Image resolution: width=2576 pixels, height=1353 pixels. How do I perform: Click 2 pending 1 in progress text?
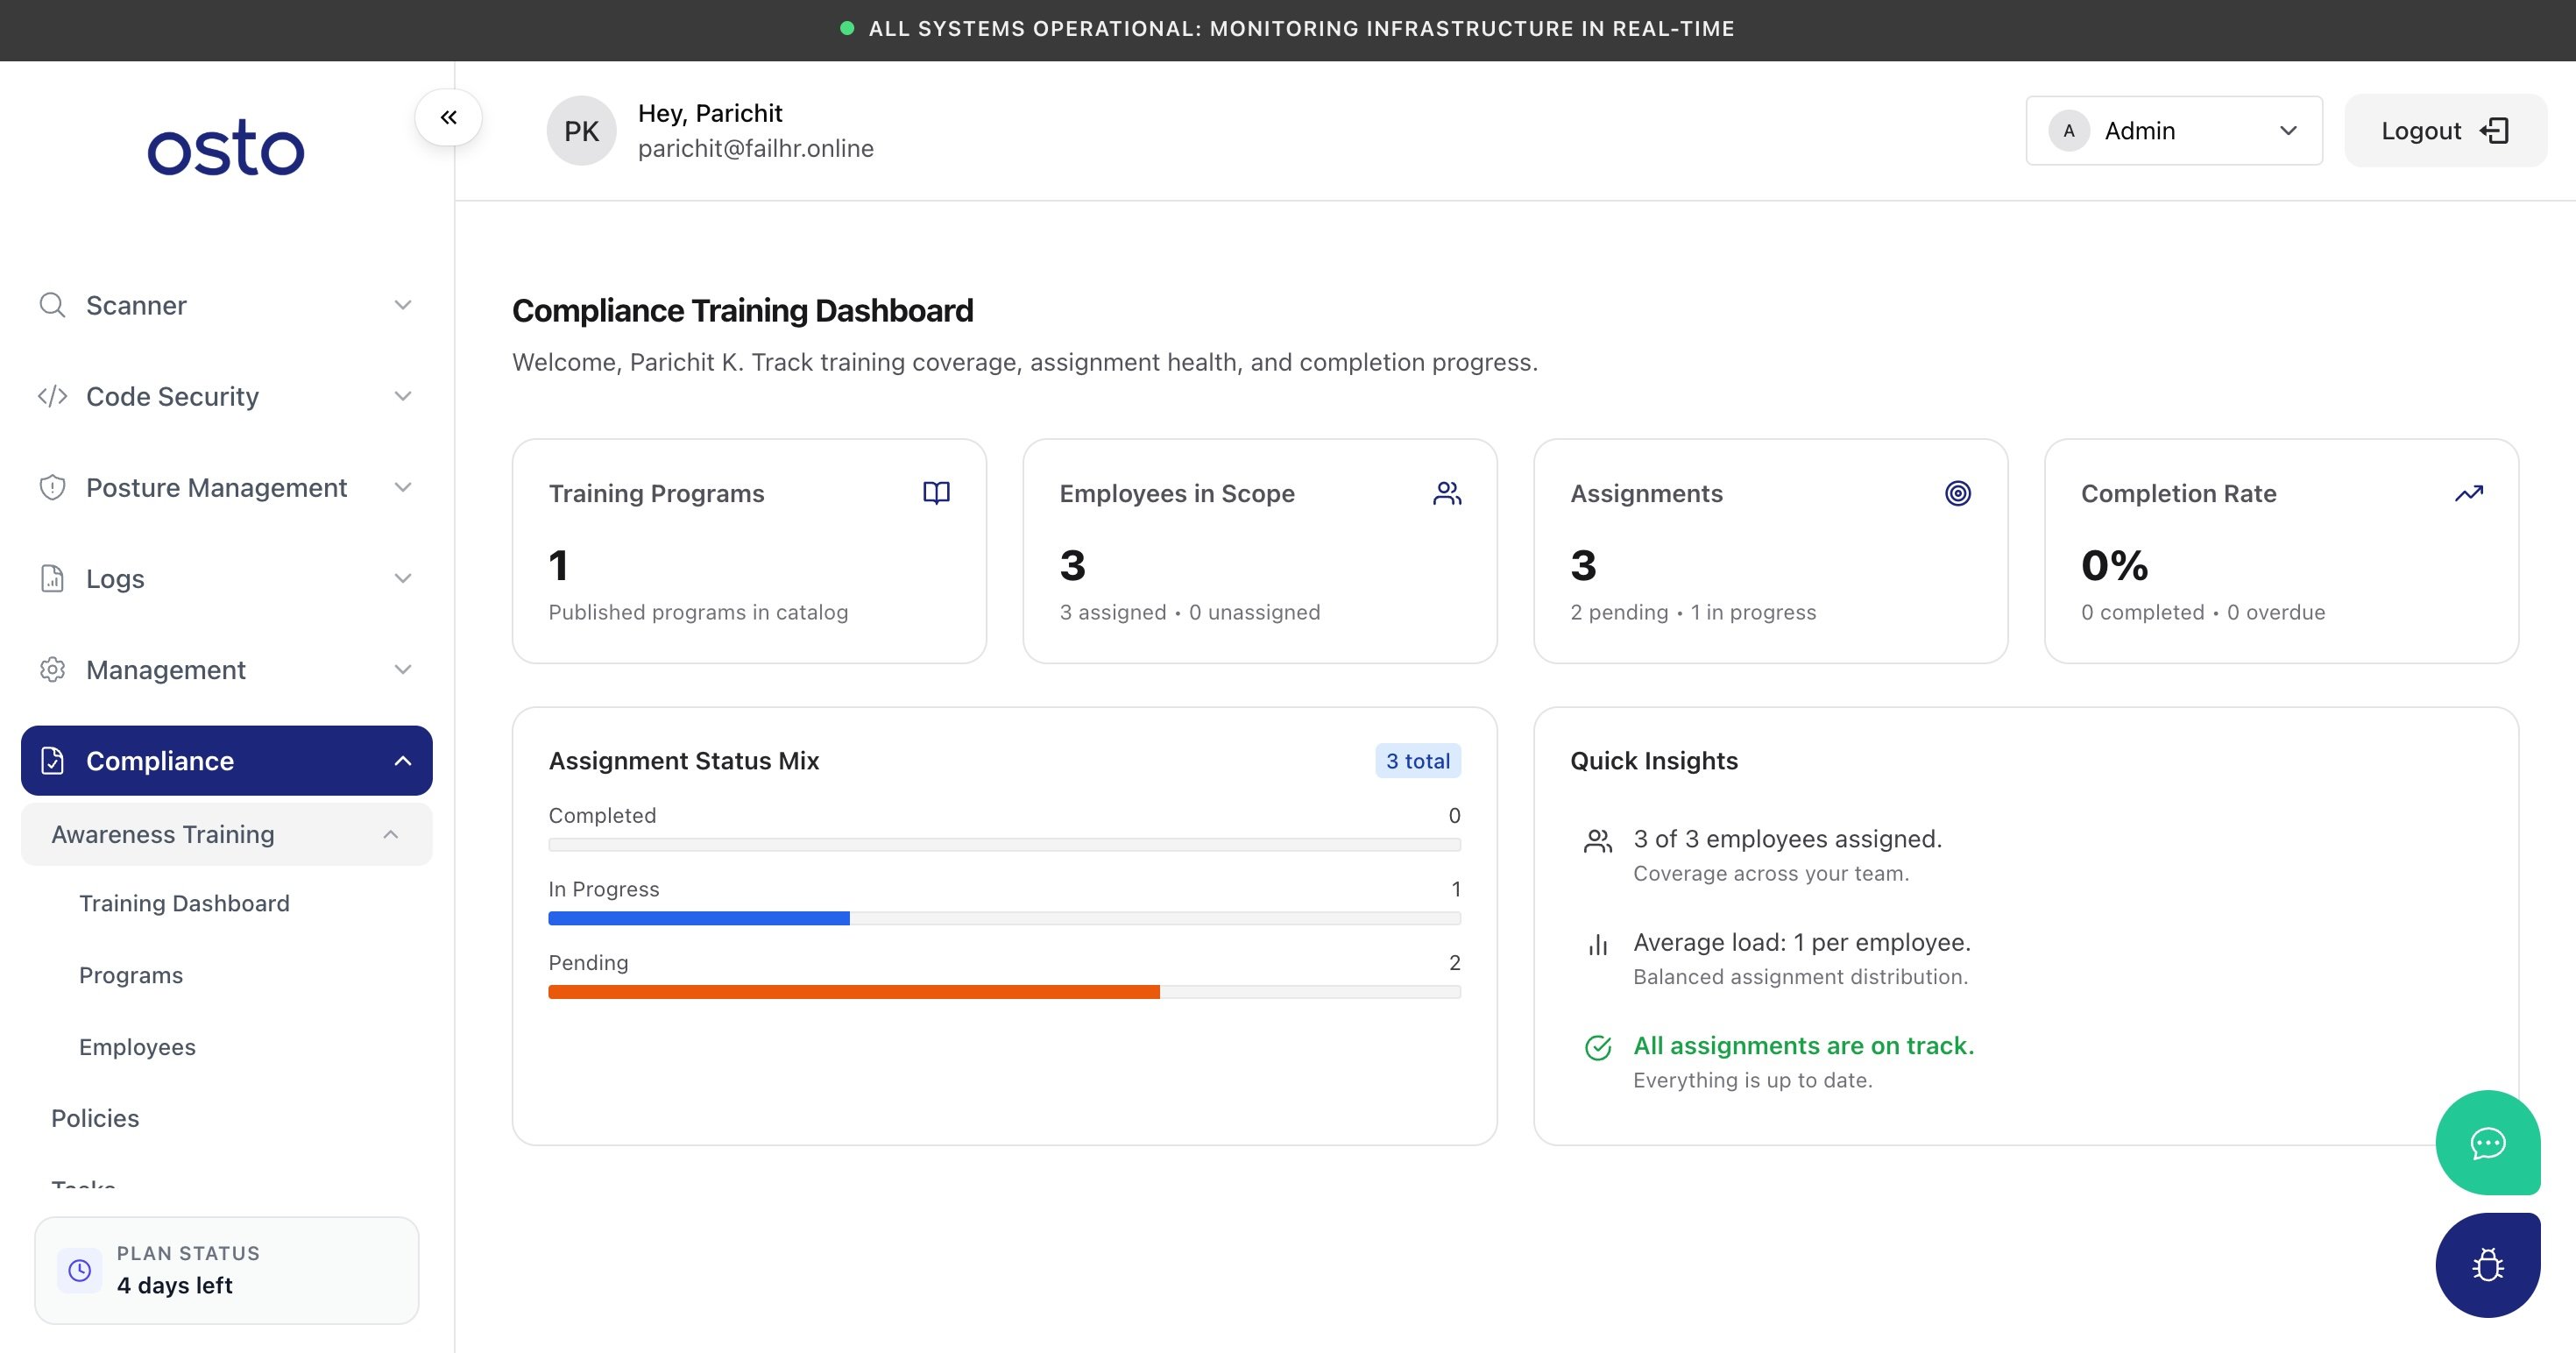(1693, 612)
